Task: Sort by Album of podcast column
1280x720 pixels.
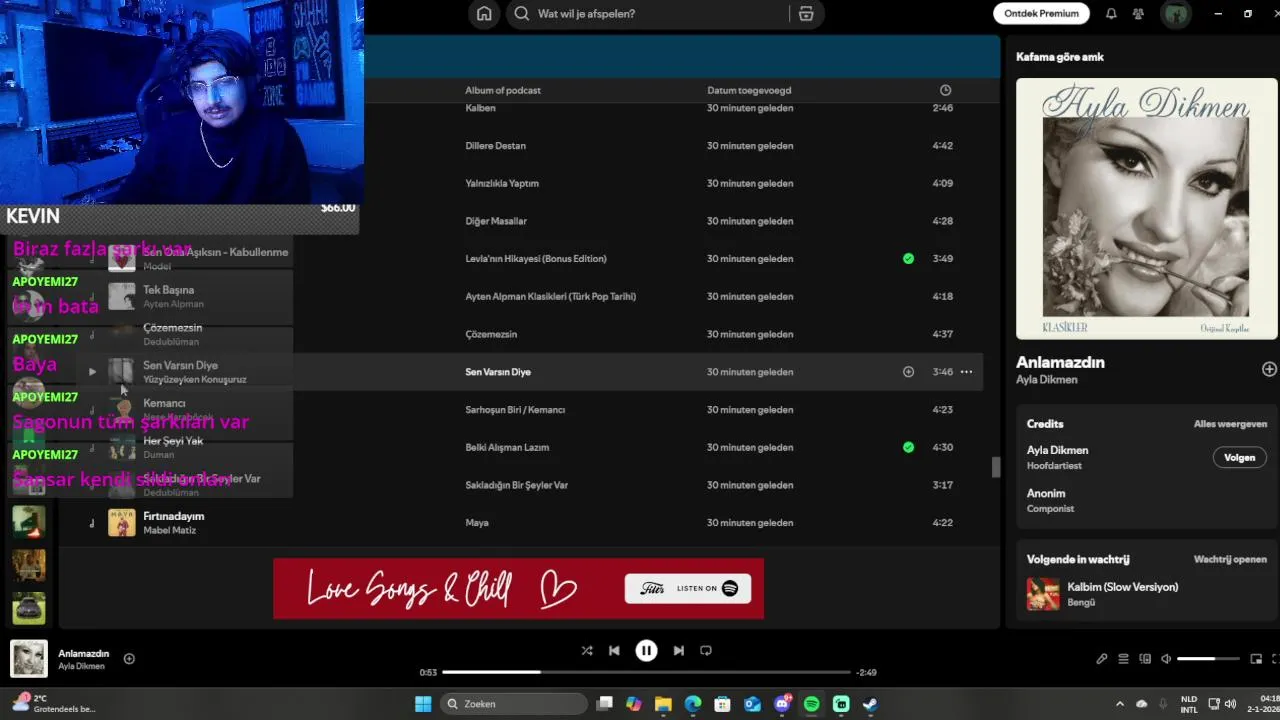Action: pyautogui.click(x=502, y=90)
